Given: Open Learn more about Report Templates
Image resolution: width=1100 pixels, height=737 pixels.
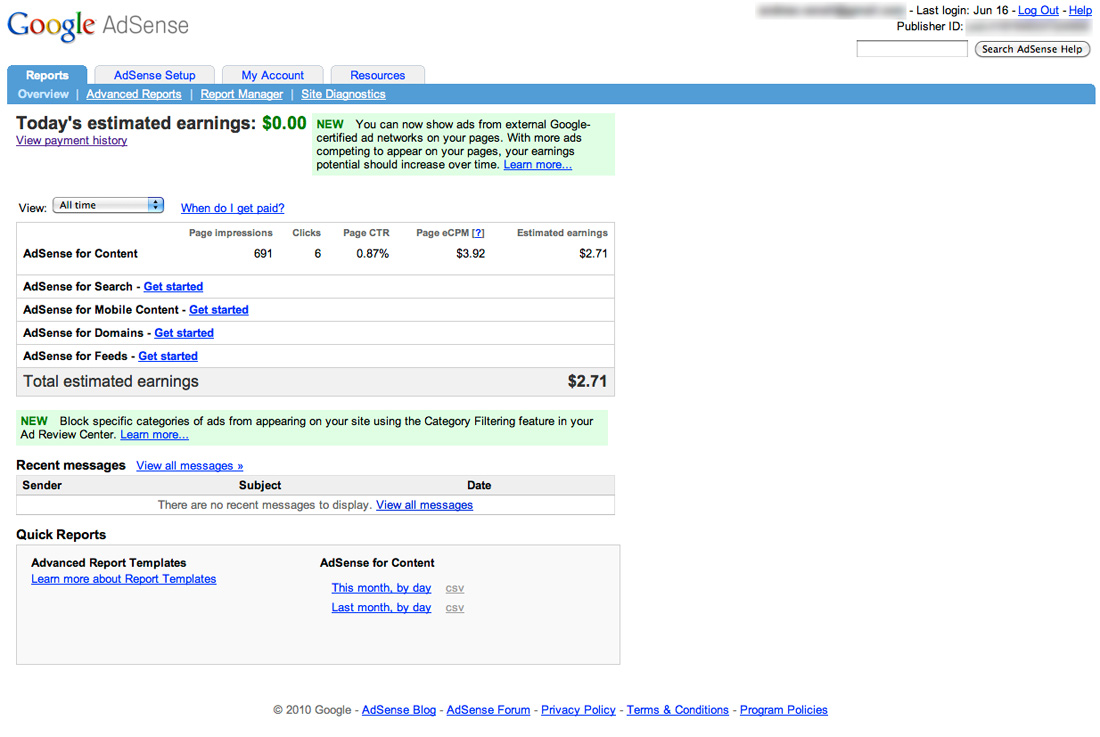Looking at the screenshot, I should click(123, 579).
